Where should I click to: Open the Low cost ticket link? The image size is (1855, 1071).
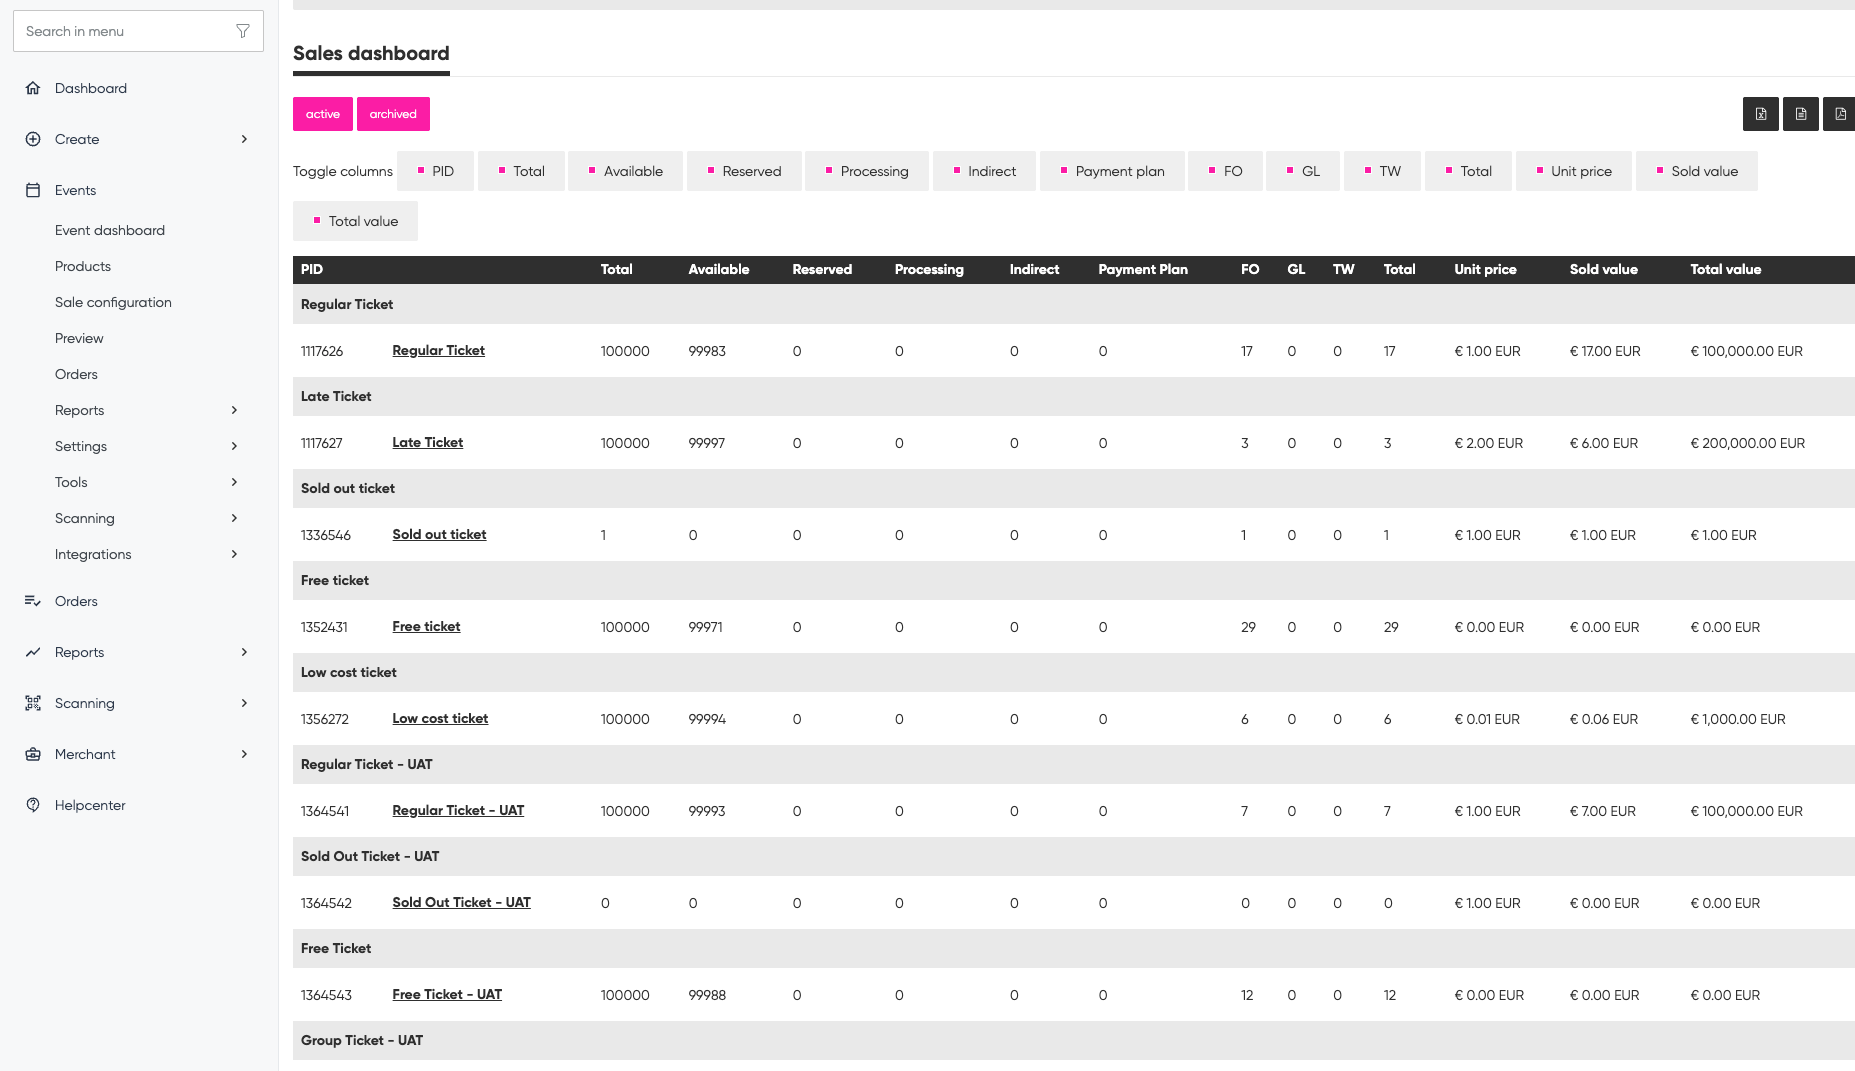[440, 718]
